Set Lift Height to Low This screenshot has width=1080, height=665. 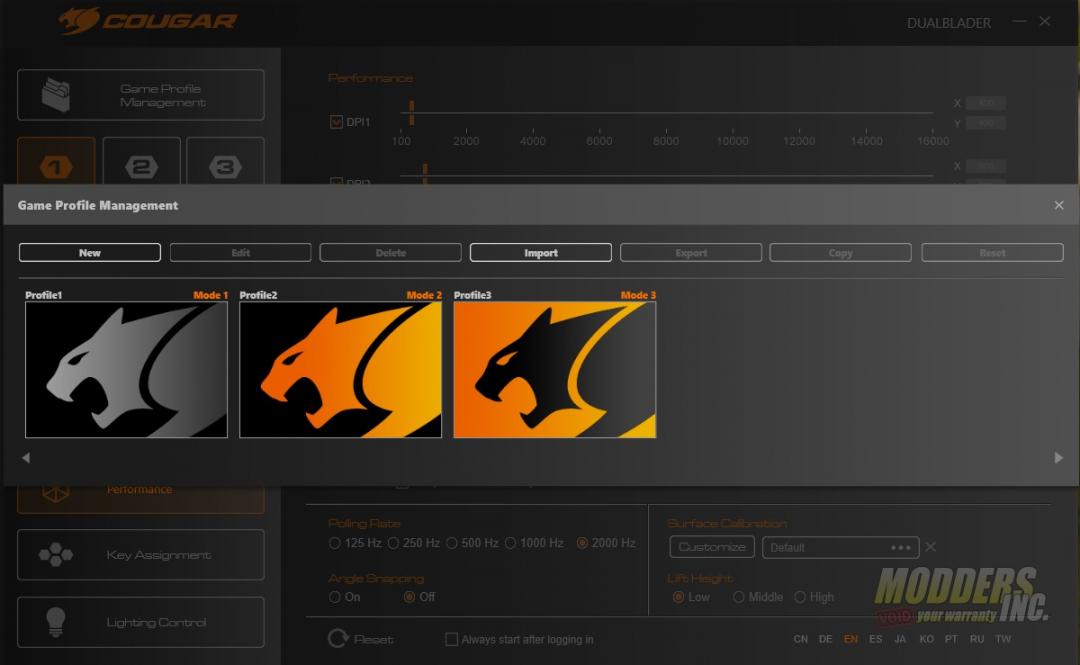pyautogui.click(x=678, y=597)
